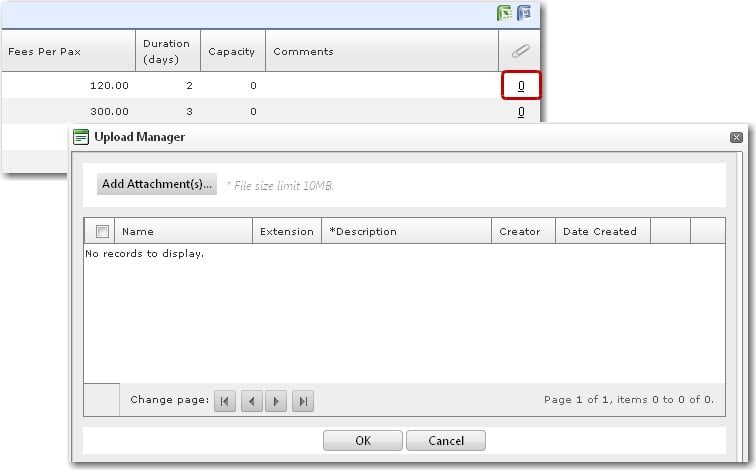Click the Export to Excel icon
This screenshot has height=470, width=756.
tap(505, 14)
